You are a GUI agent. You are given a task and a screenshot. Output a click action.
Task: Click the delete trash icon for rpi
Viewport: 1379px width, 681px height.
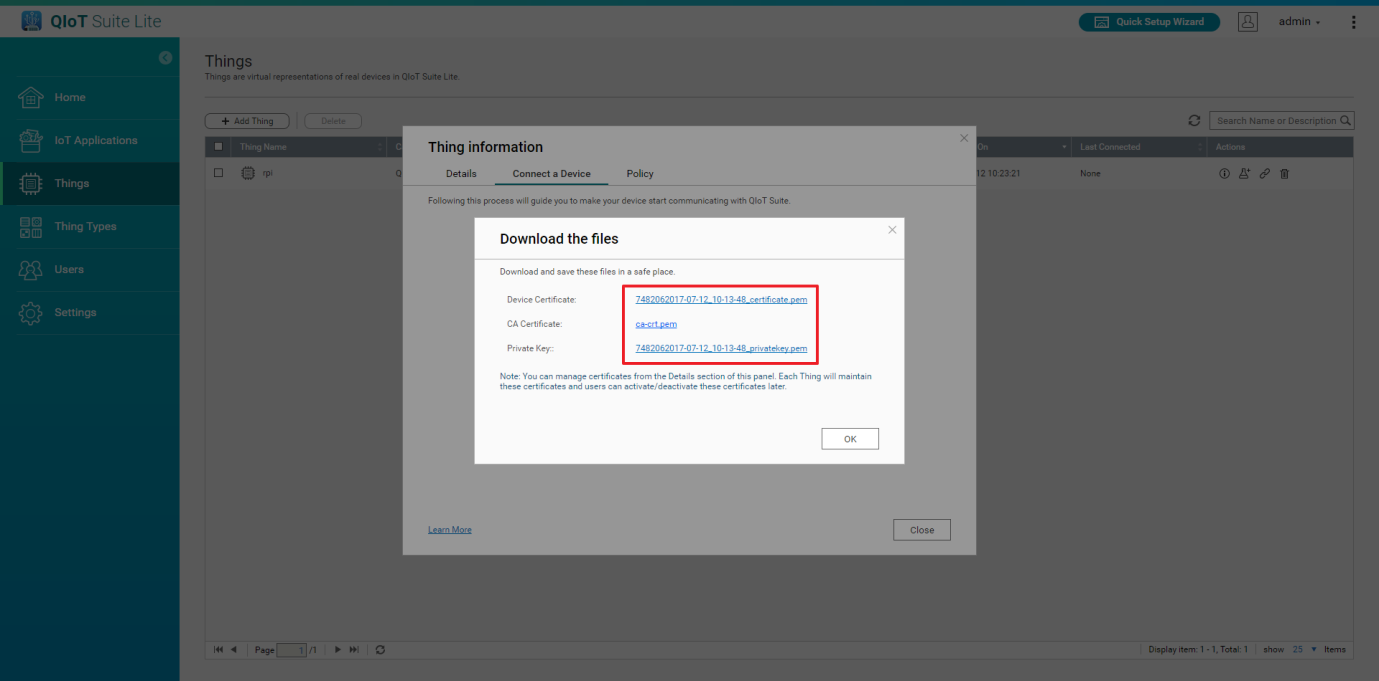click(1285, 174)
